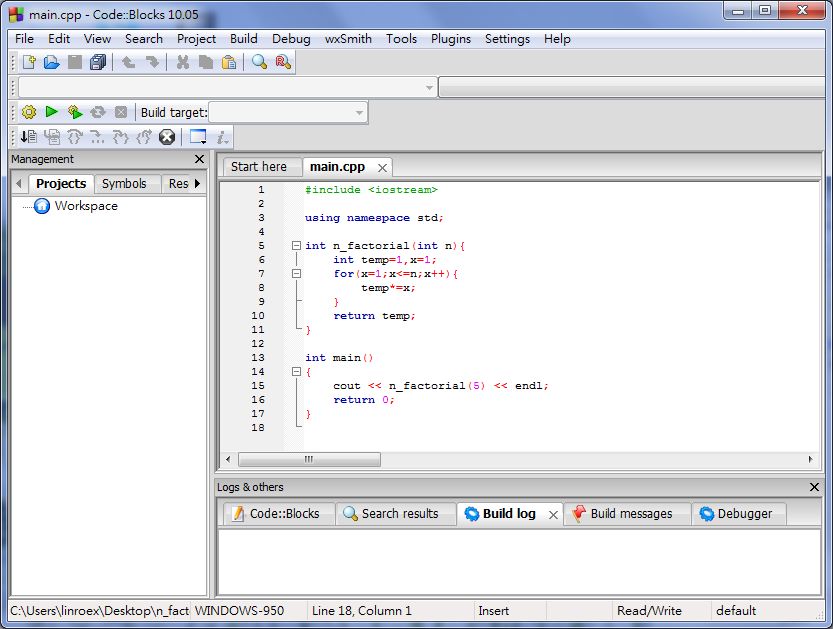The height and width of the screenshot is (629, 833).
Task: Collapse the for loop fold marker
Action: click(x=296, y=274)
